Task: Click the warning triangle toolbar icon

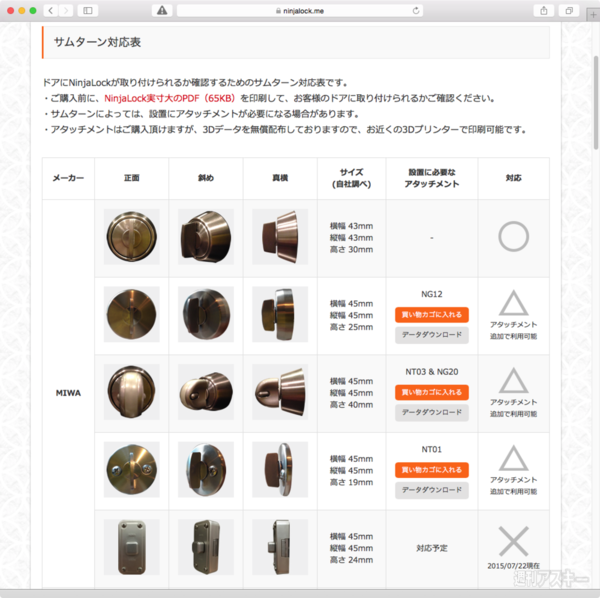Action: click(162, 11)
